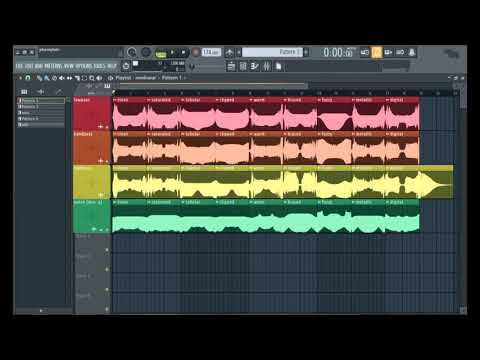
Task: Click toolbar icon right of the orange button
Action: coord(388,52)
